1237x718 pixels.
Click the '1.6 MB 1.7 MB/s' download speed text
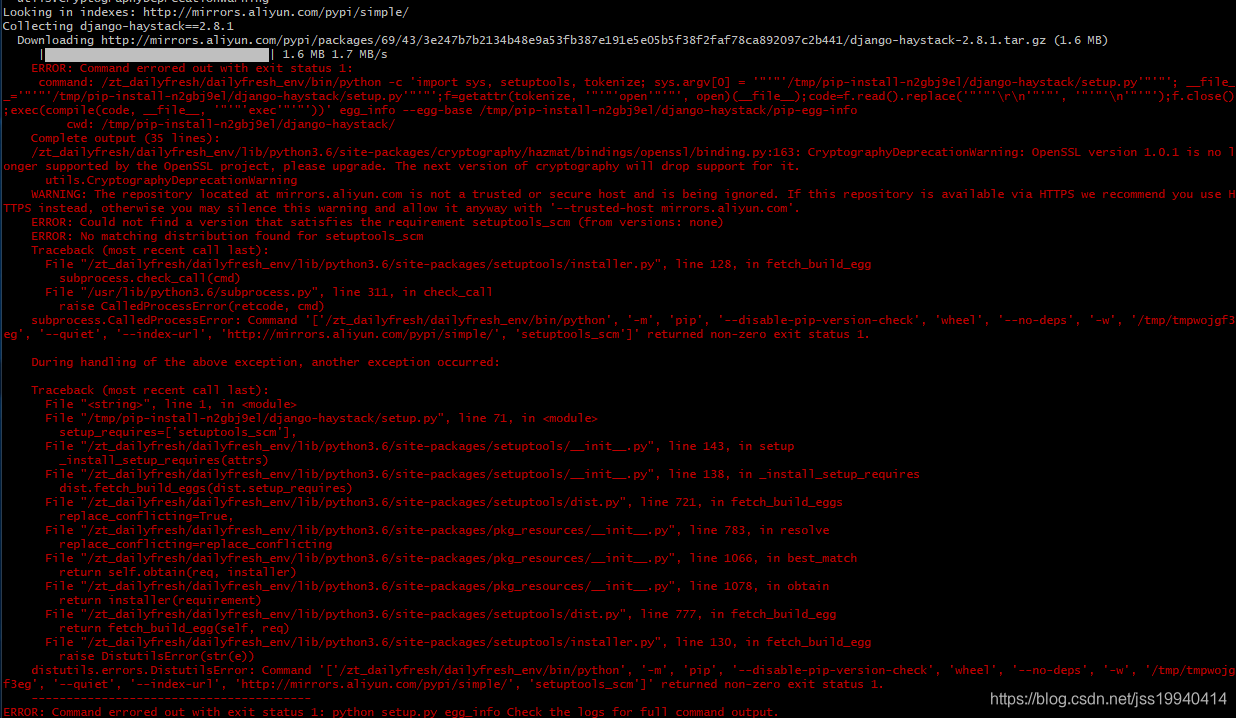coord(335,54)
